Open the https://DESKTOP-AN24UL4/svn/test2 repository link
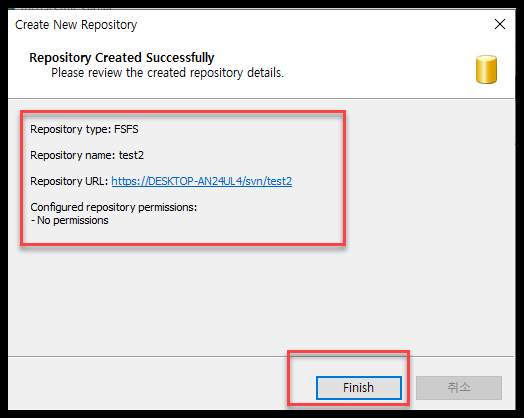 click(x=202, y=181)
